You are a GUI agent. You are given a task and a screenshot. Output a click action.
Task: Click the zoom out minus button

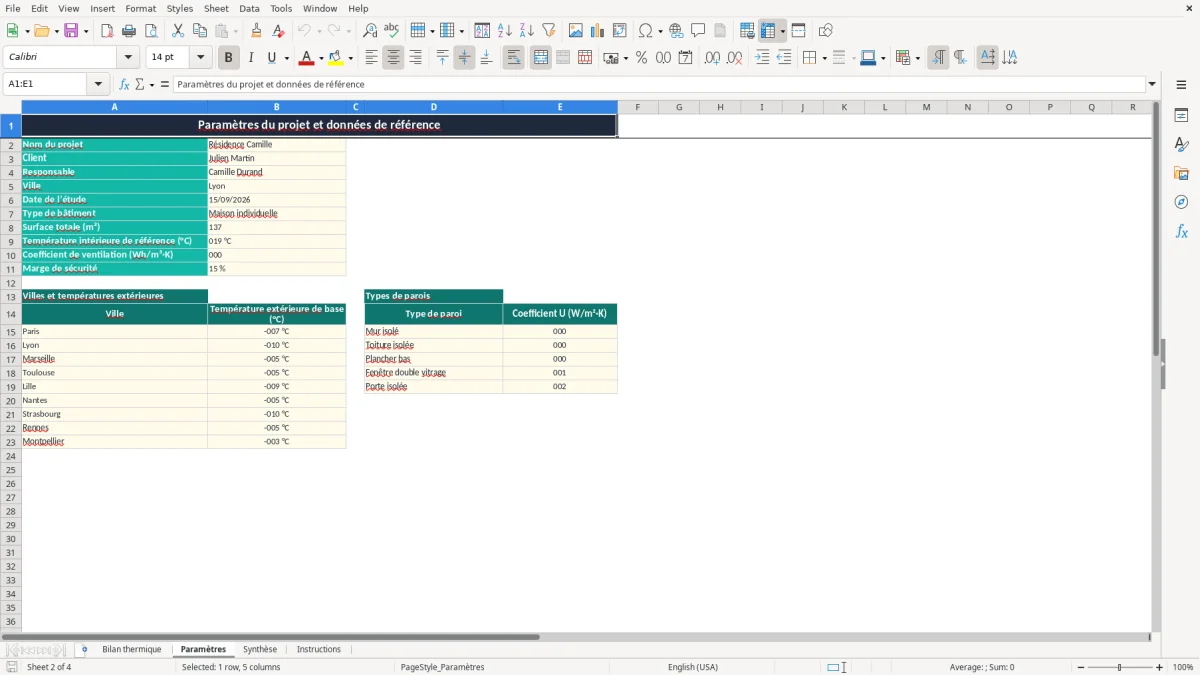pos(1081,667)
